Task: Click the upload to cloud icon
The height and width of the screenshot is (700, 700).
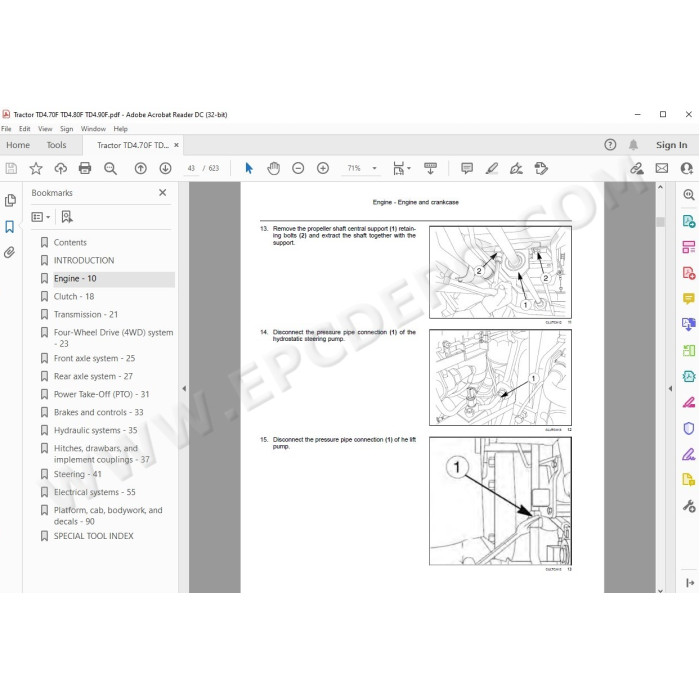Action: click(60, 168)
